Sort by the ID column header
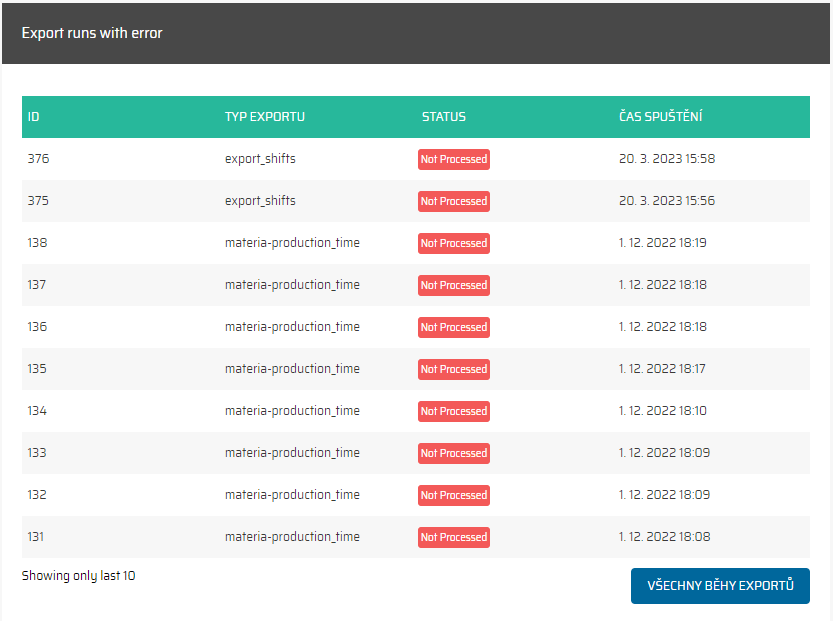 coord(34,117)
